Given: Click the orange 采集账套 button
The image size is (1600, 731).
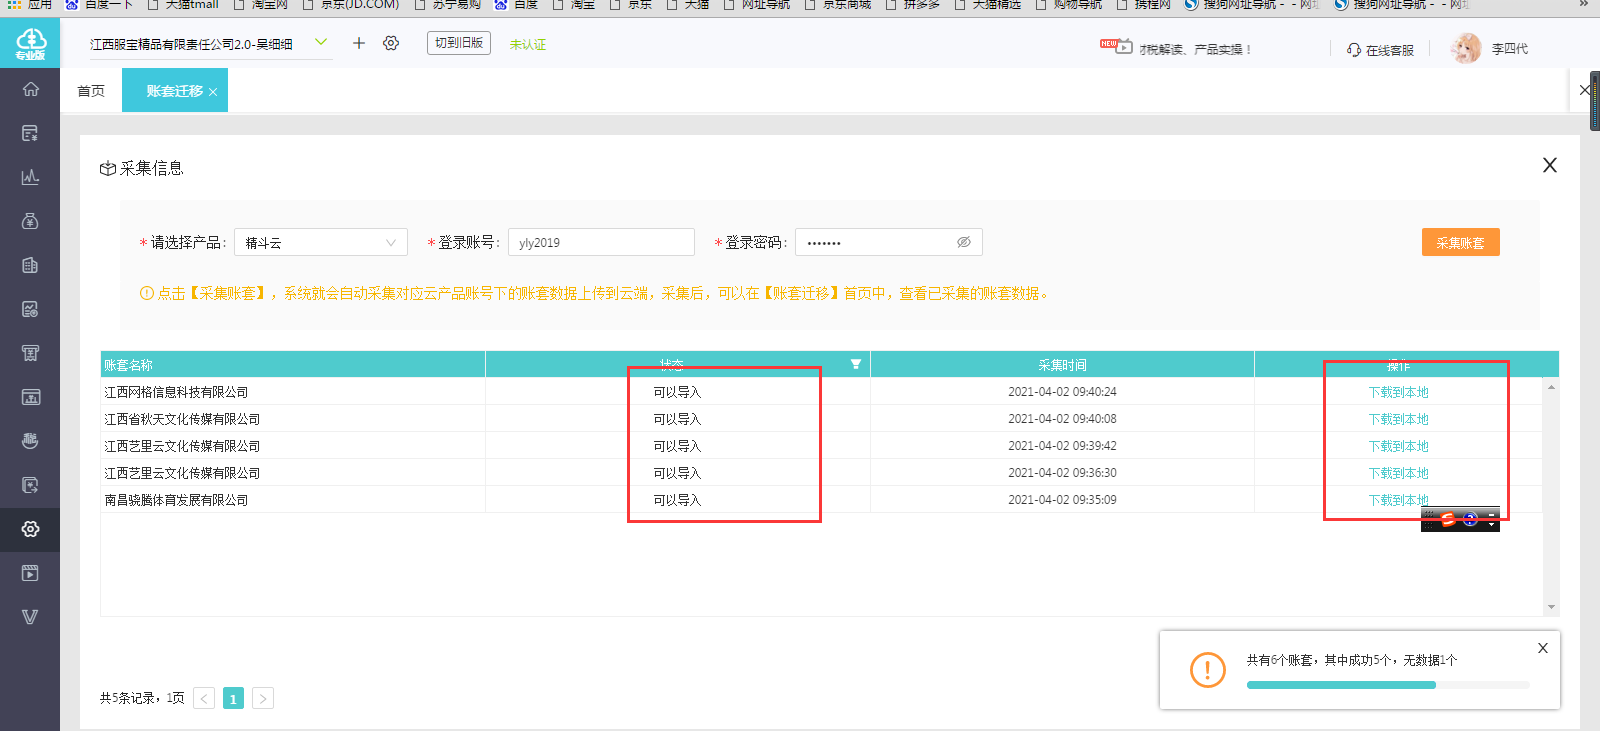Looking at the screenshot, I should (x=1460, y=242).
